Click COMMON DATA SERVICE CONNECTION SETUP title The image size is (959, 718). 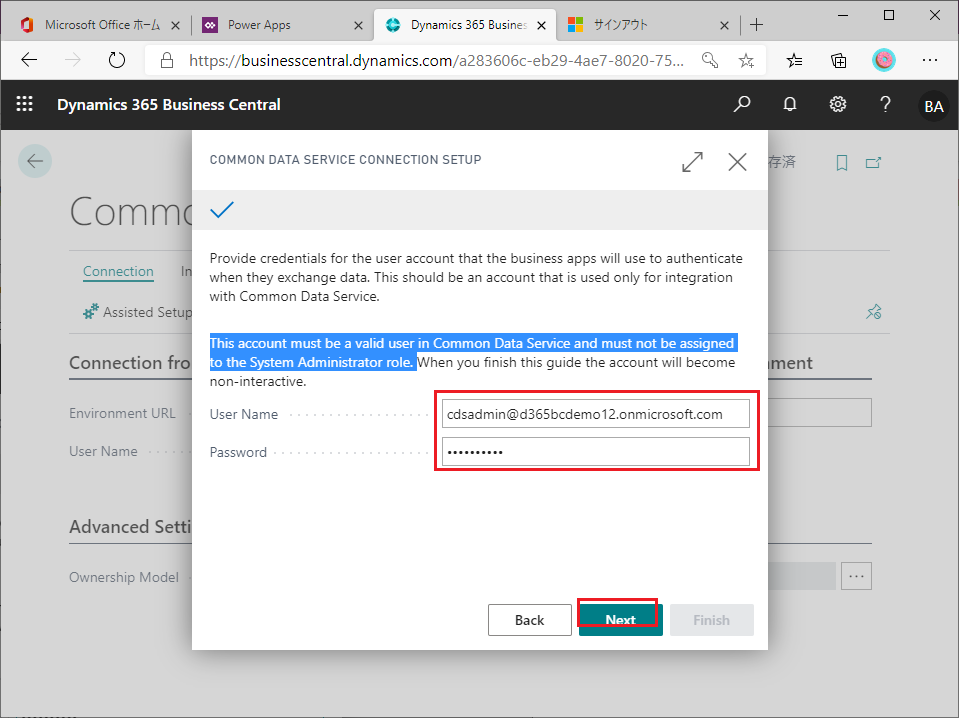[x=346, y=160]
